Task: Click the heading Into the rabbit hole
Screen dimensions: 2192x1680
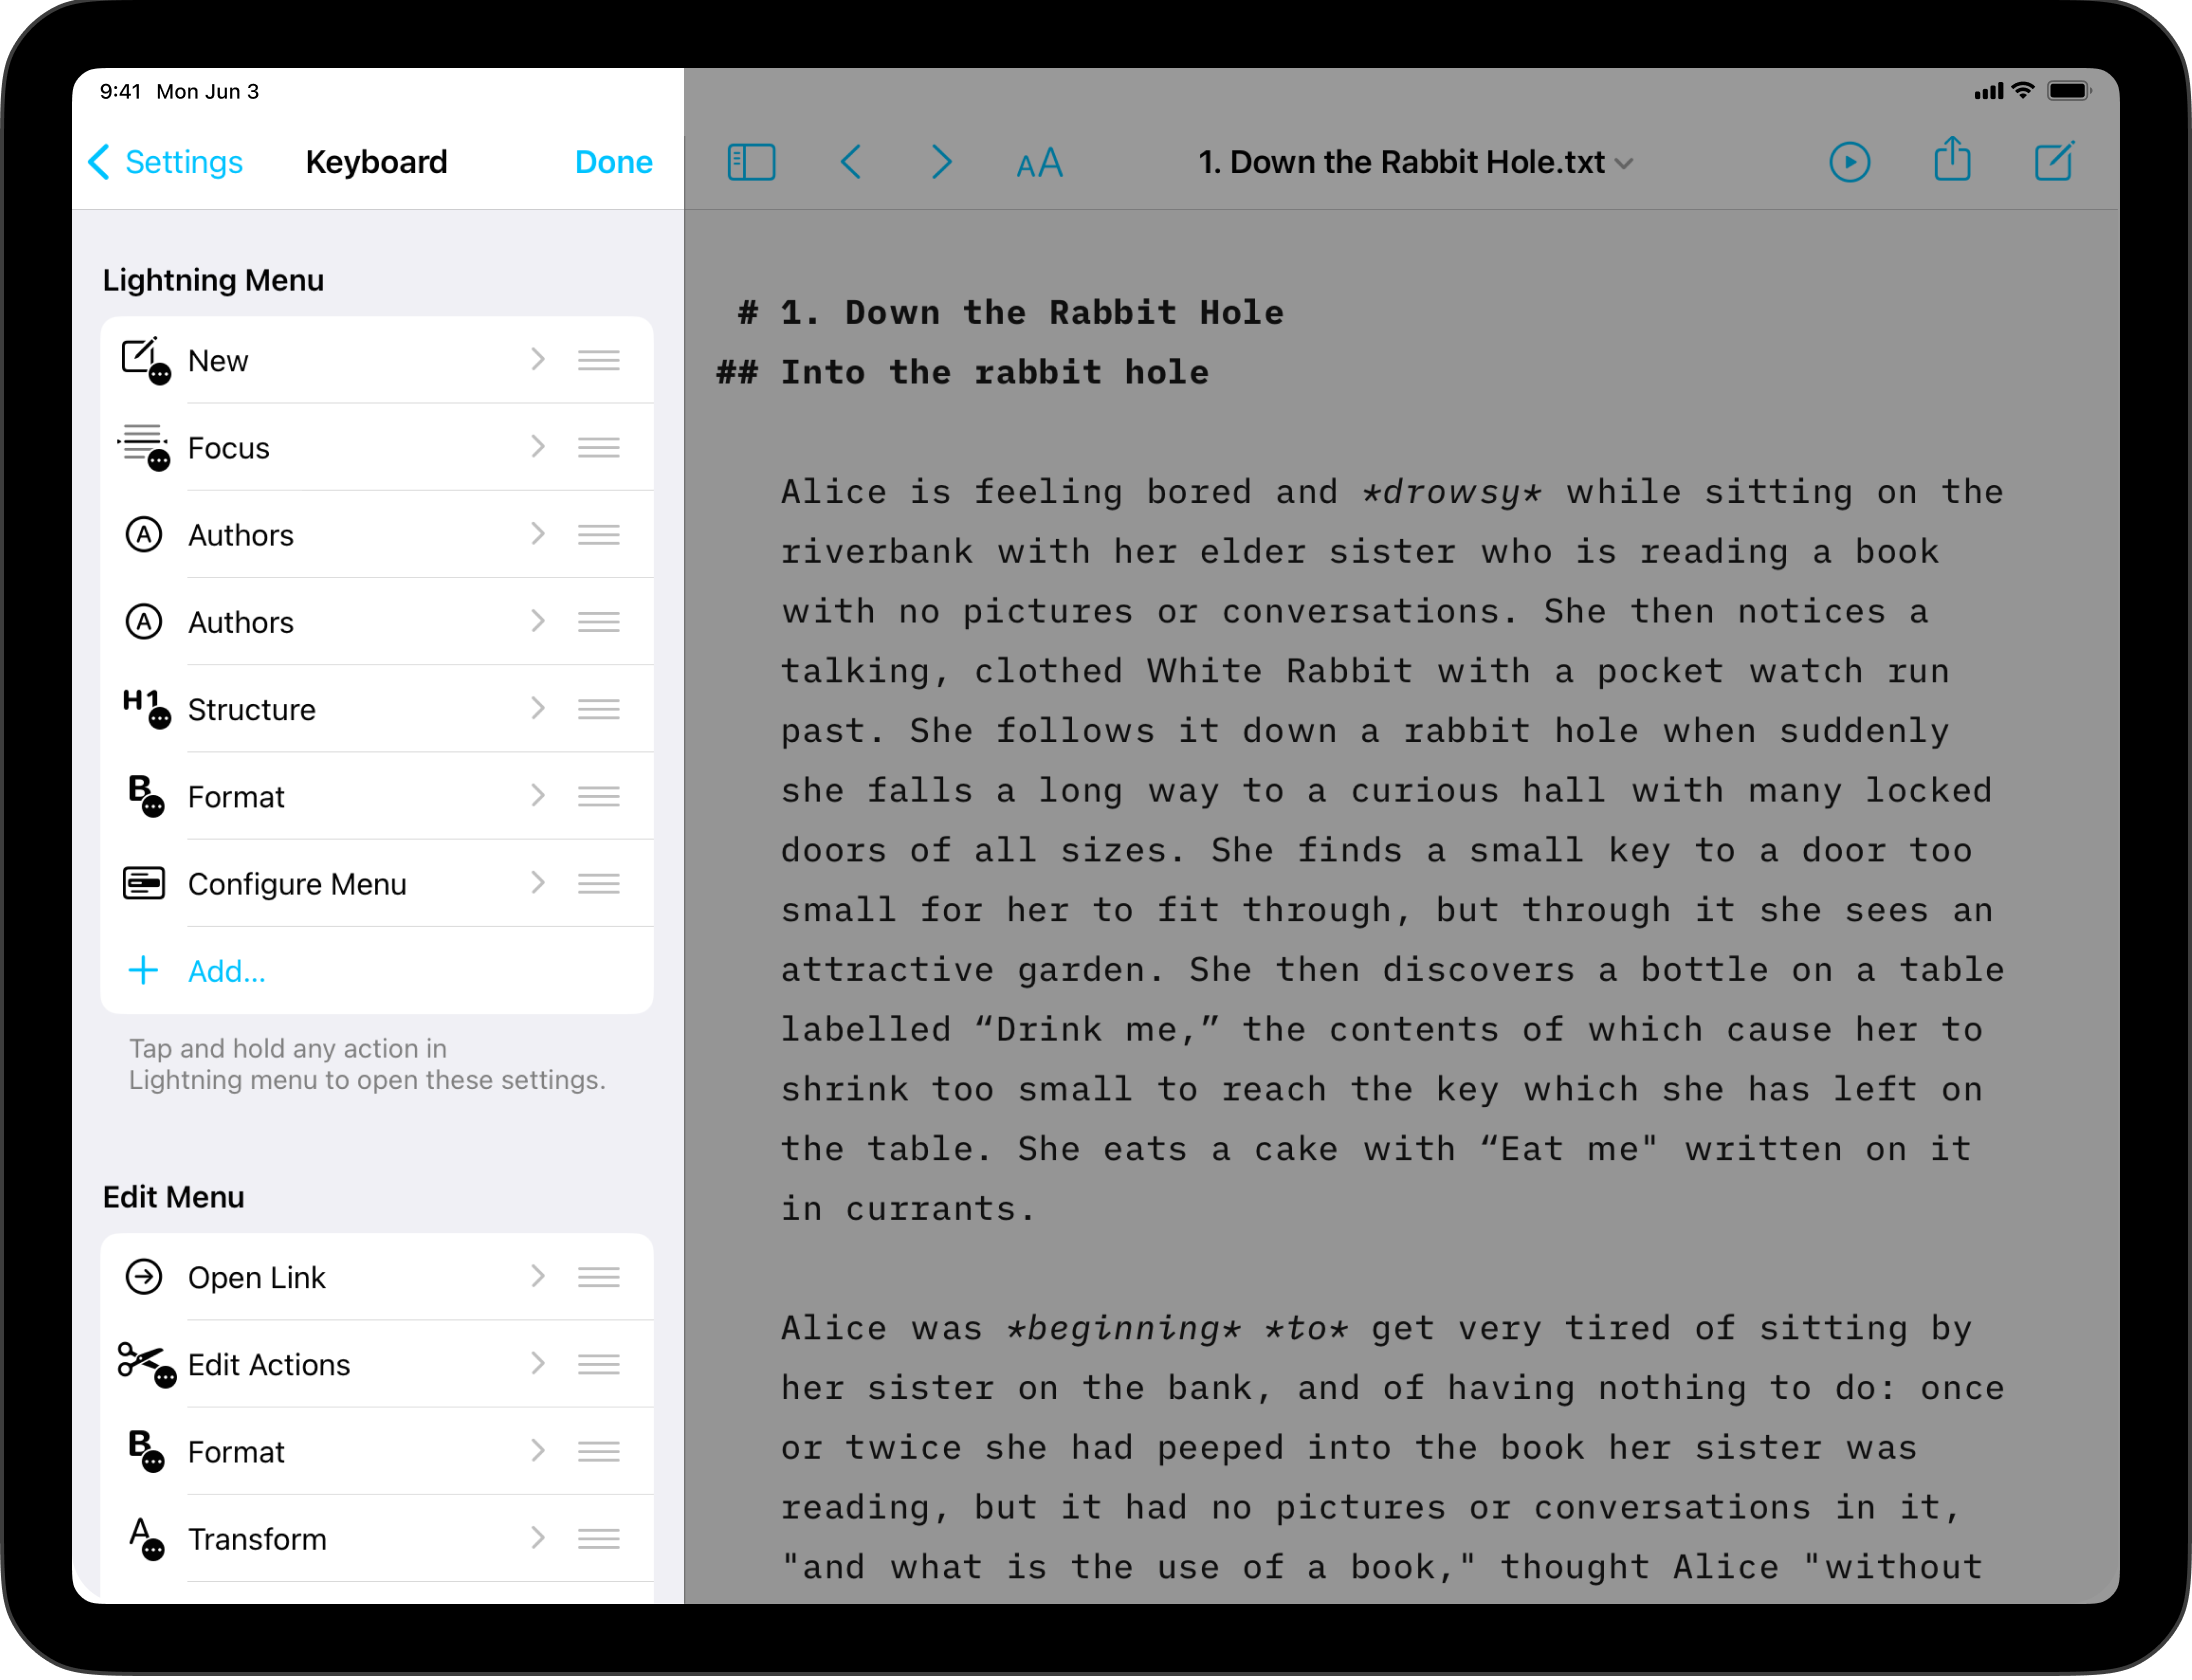Action: pyautogui.click(x=993, y=373)
